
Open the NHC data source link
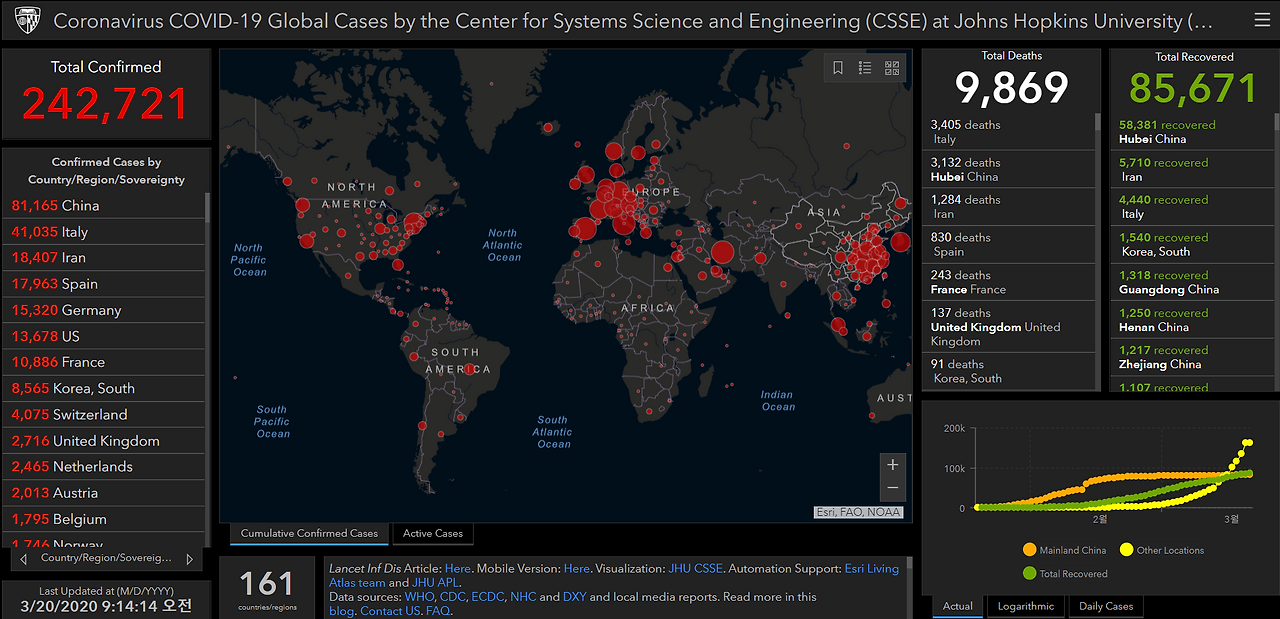[x=523, y=597]
